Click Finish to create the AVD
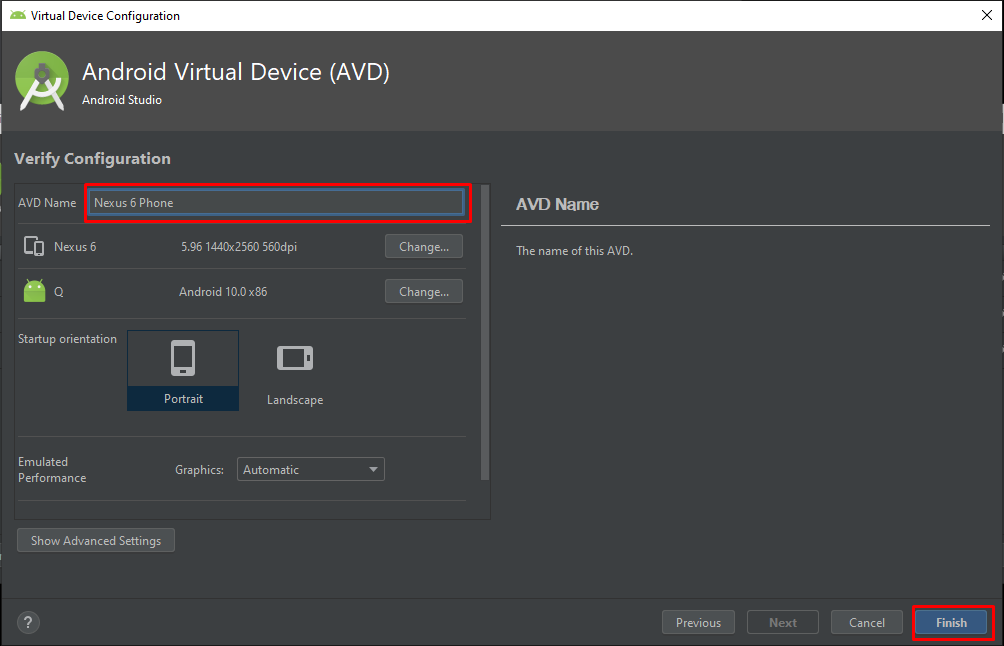Image resolution: width=1004 pixels, height=646 pixels. pyautogui.click(x=951, y=622)
